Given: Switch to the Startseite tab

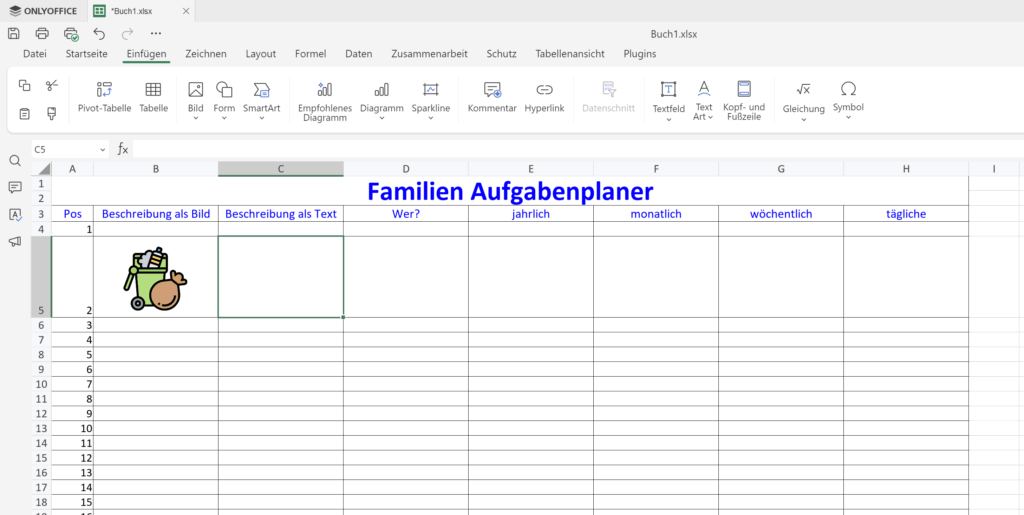Looking at the screenshot, I should (x=86, y=54).
